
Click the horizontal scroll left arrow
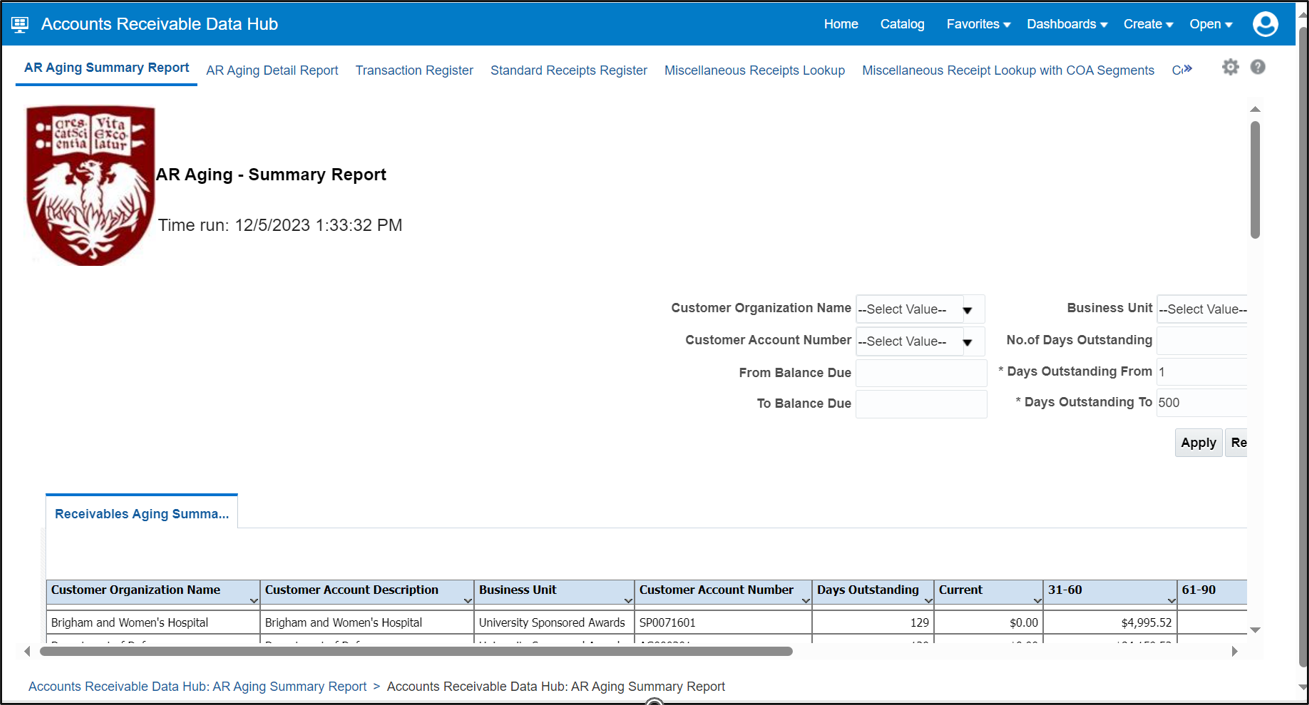coord(27,651)
